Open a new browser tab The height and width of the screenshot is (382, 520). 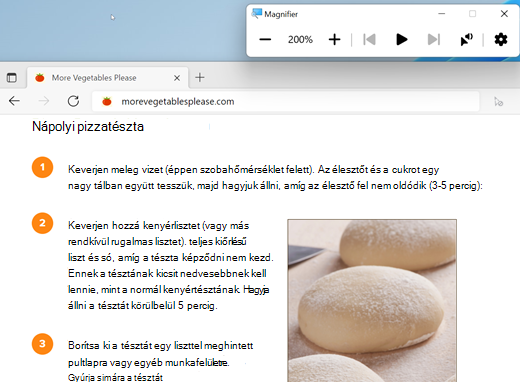[200, 78]
